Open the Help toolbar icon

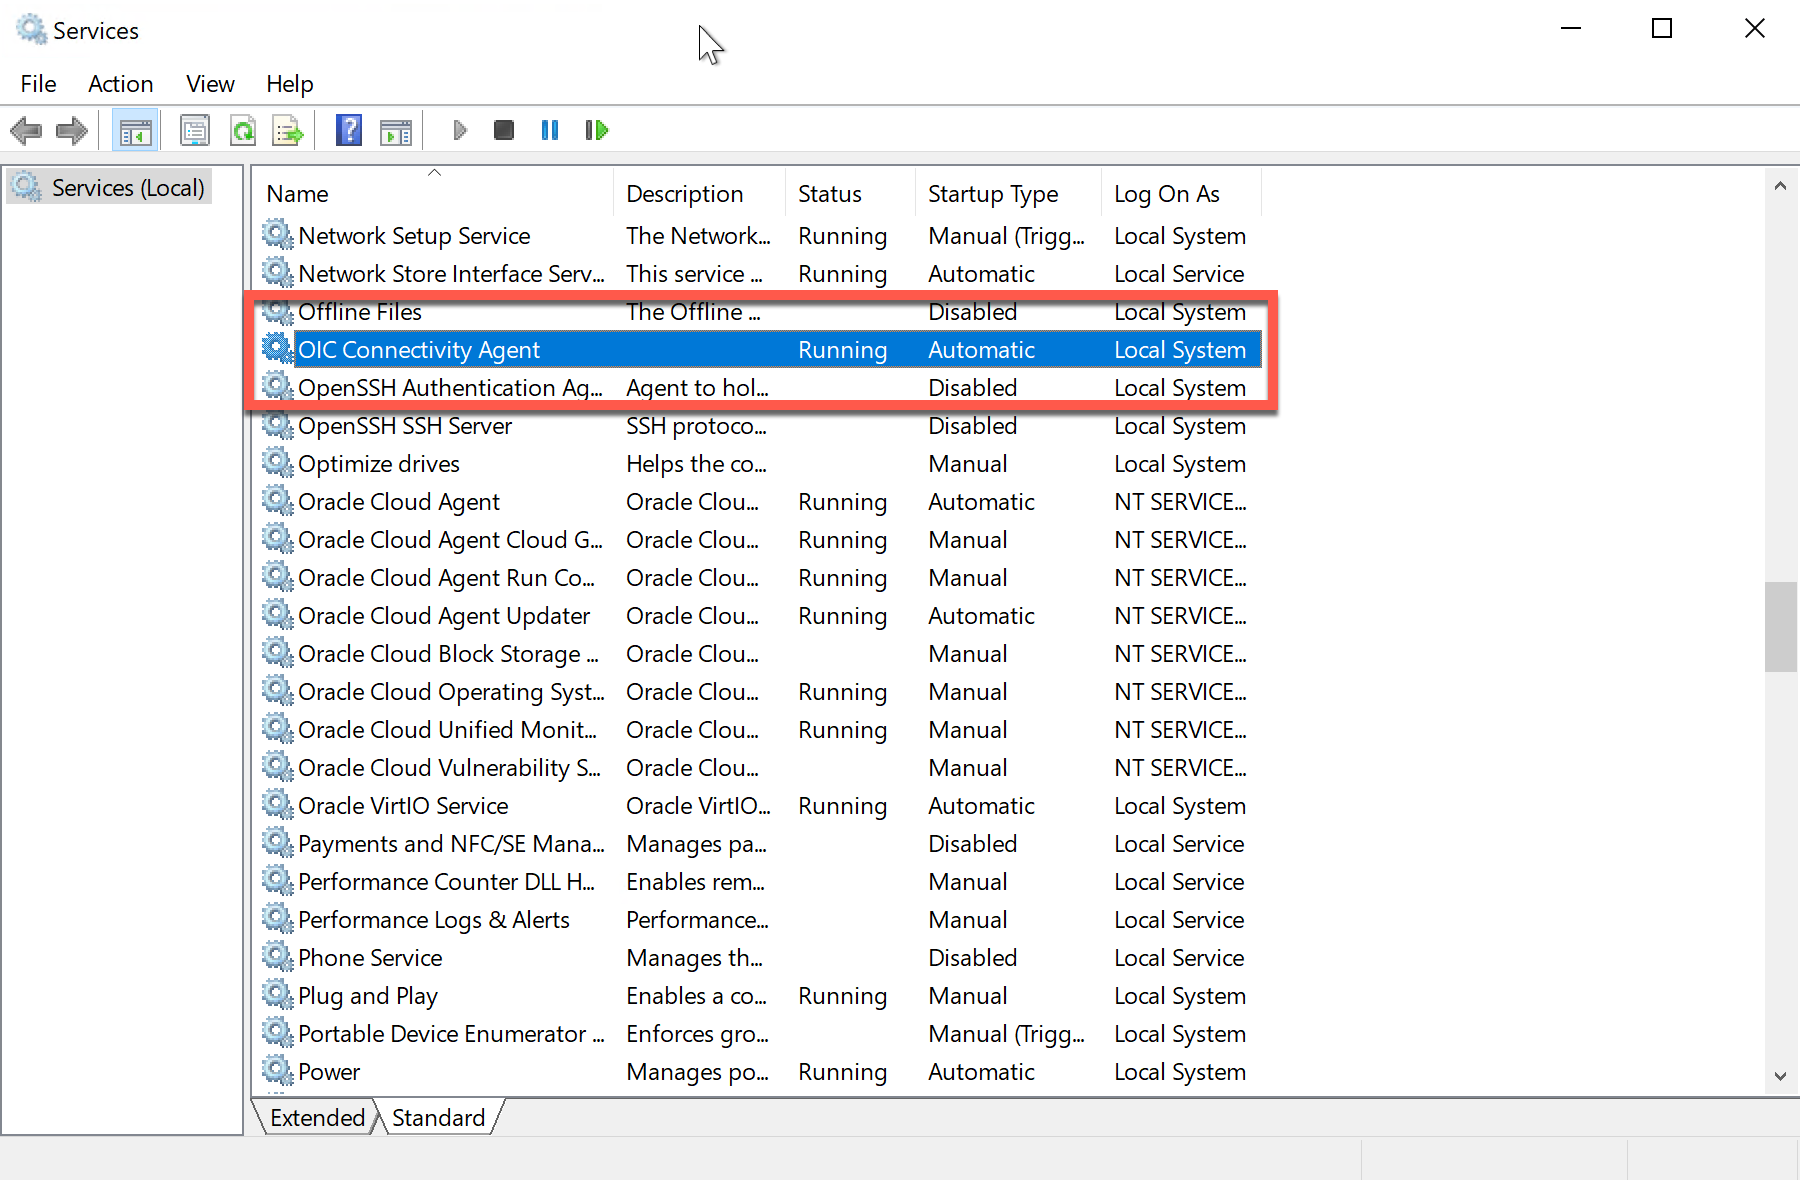pyautogui.click(x=348, y=130)
